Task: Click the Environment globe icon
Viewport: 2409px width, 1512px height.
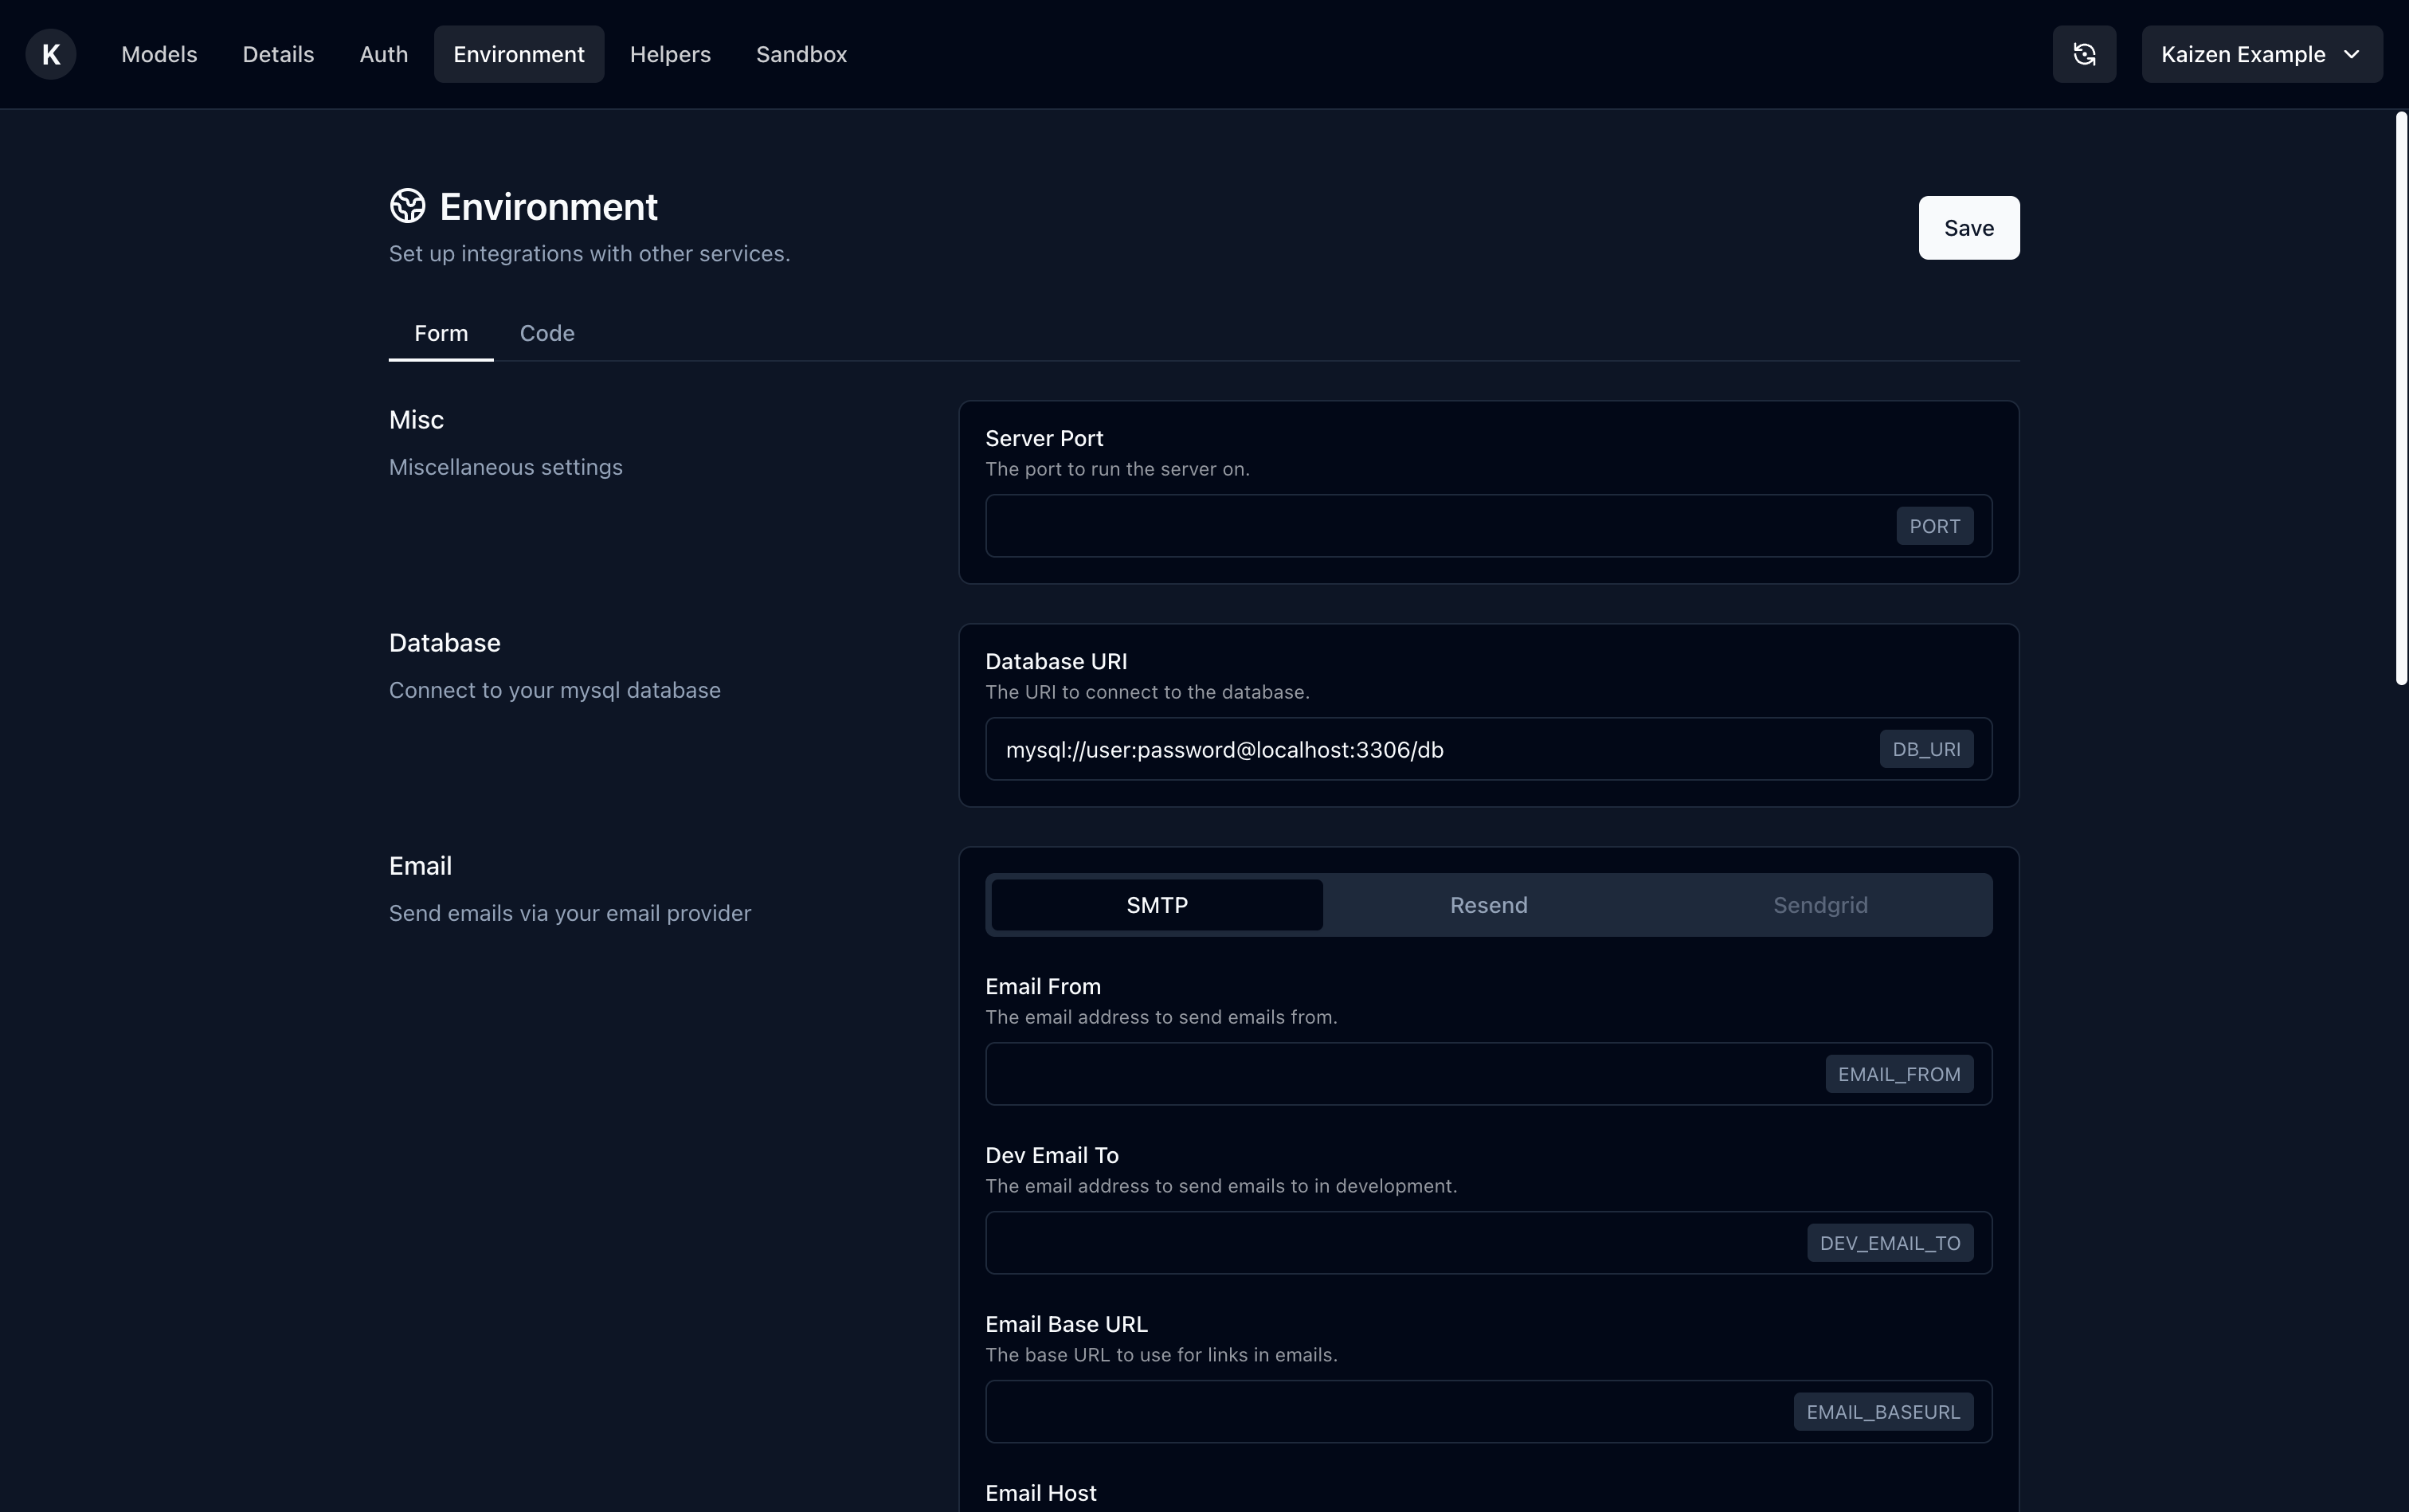Action: (x=407, y=206)
